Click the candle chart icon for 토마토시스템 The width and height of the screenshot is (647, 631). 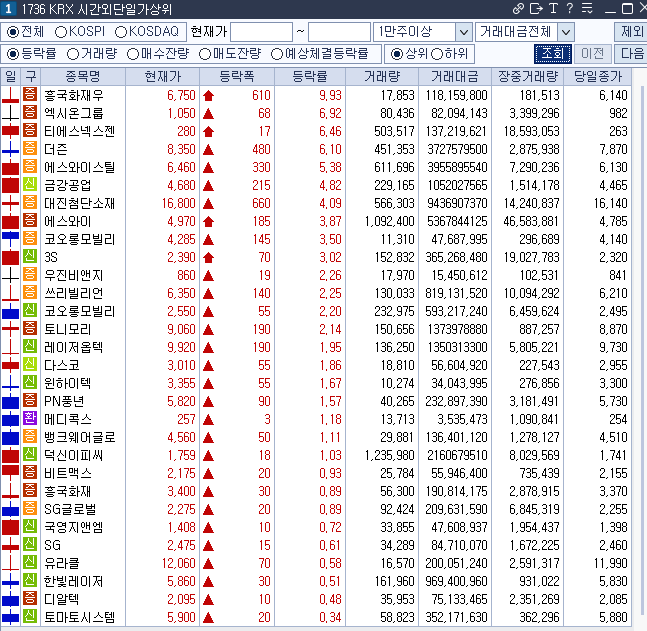pyautogui.click(x=11, y=617)
